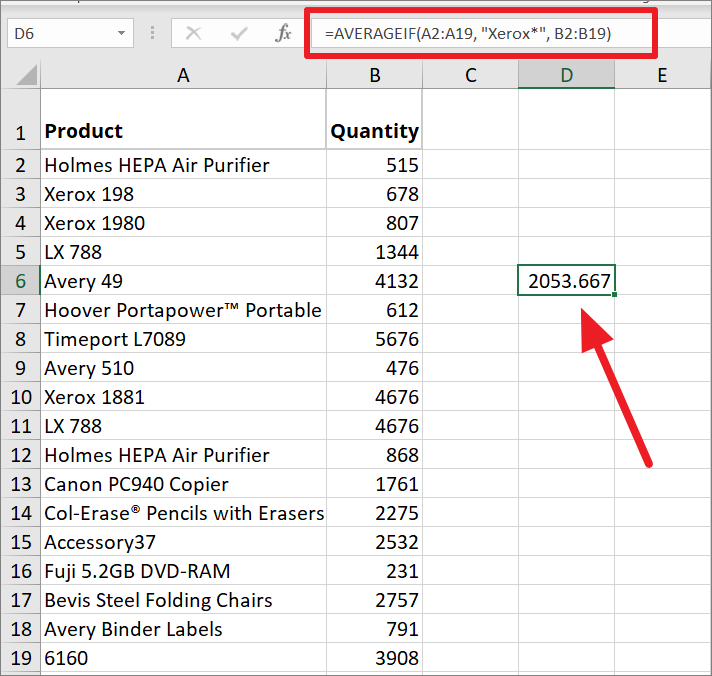The width and height of the screenshot is (712, 676).
Task: Select quantity cell 791
Action: pos(374,629)
